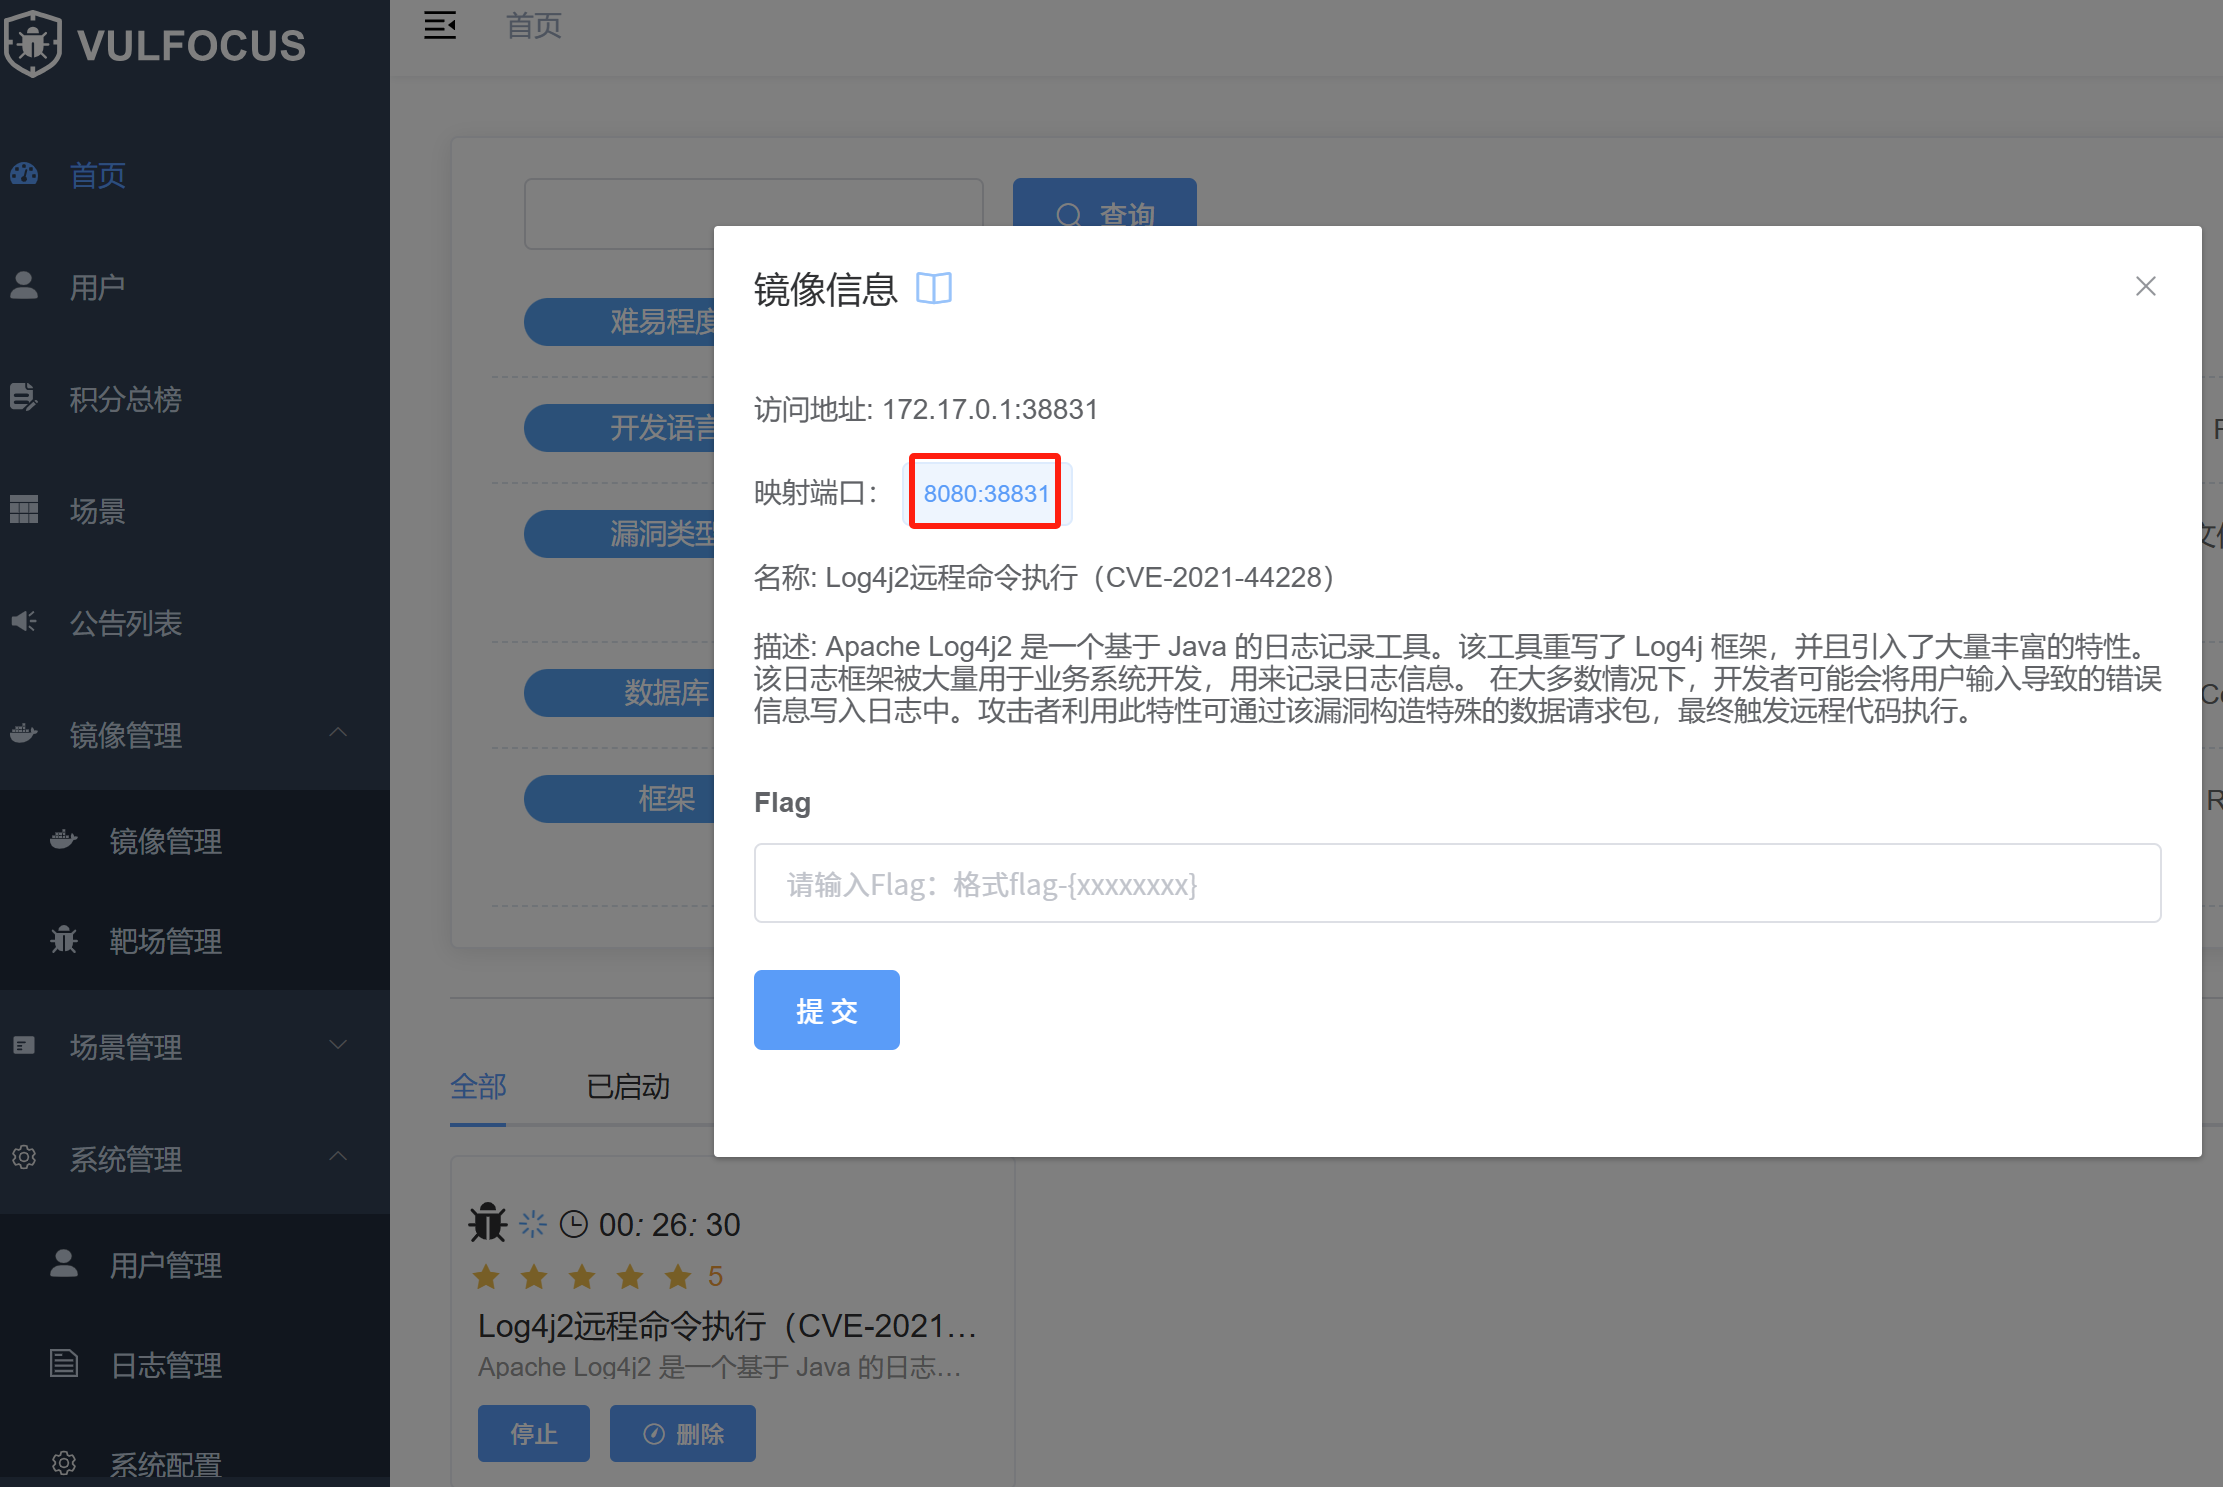This screenshot has width=2223, height=1487.
Task: Click the dashboard icon beside 首页
Action: click(24, 174)
